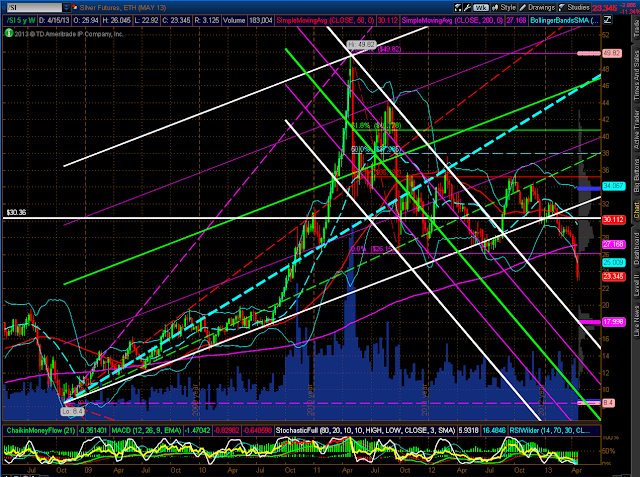The height and width of the screenshot is (477, 640).
Task: Click the -0.361401 ChaikinMoneyFlow value
Action: [93, 430]
